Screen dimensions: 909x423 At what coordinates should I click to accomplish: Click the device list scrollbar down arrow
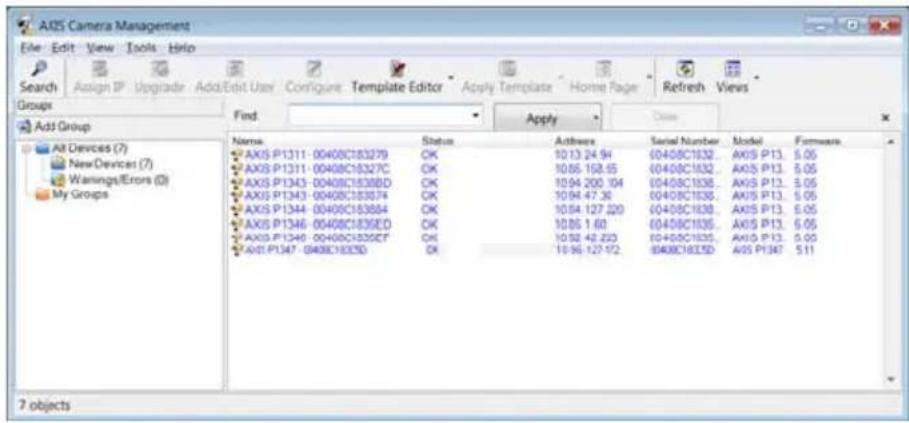[889, 378]
